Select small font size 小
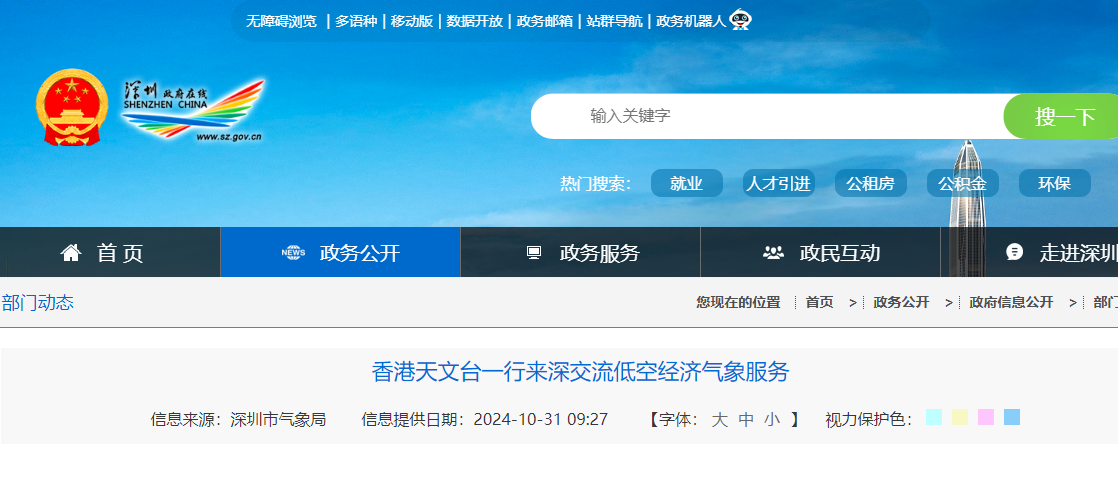Viewport: 1118px width, 478px height. pos(772,420)
